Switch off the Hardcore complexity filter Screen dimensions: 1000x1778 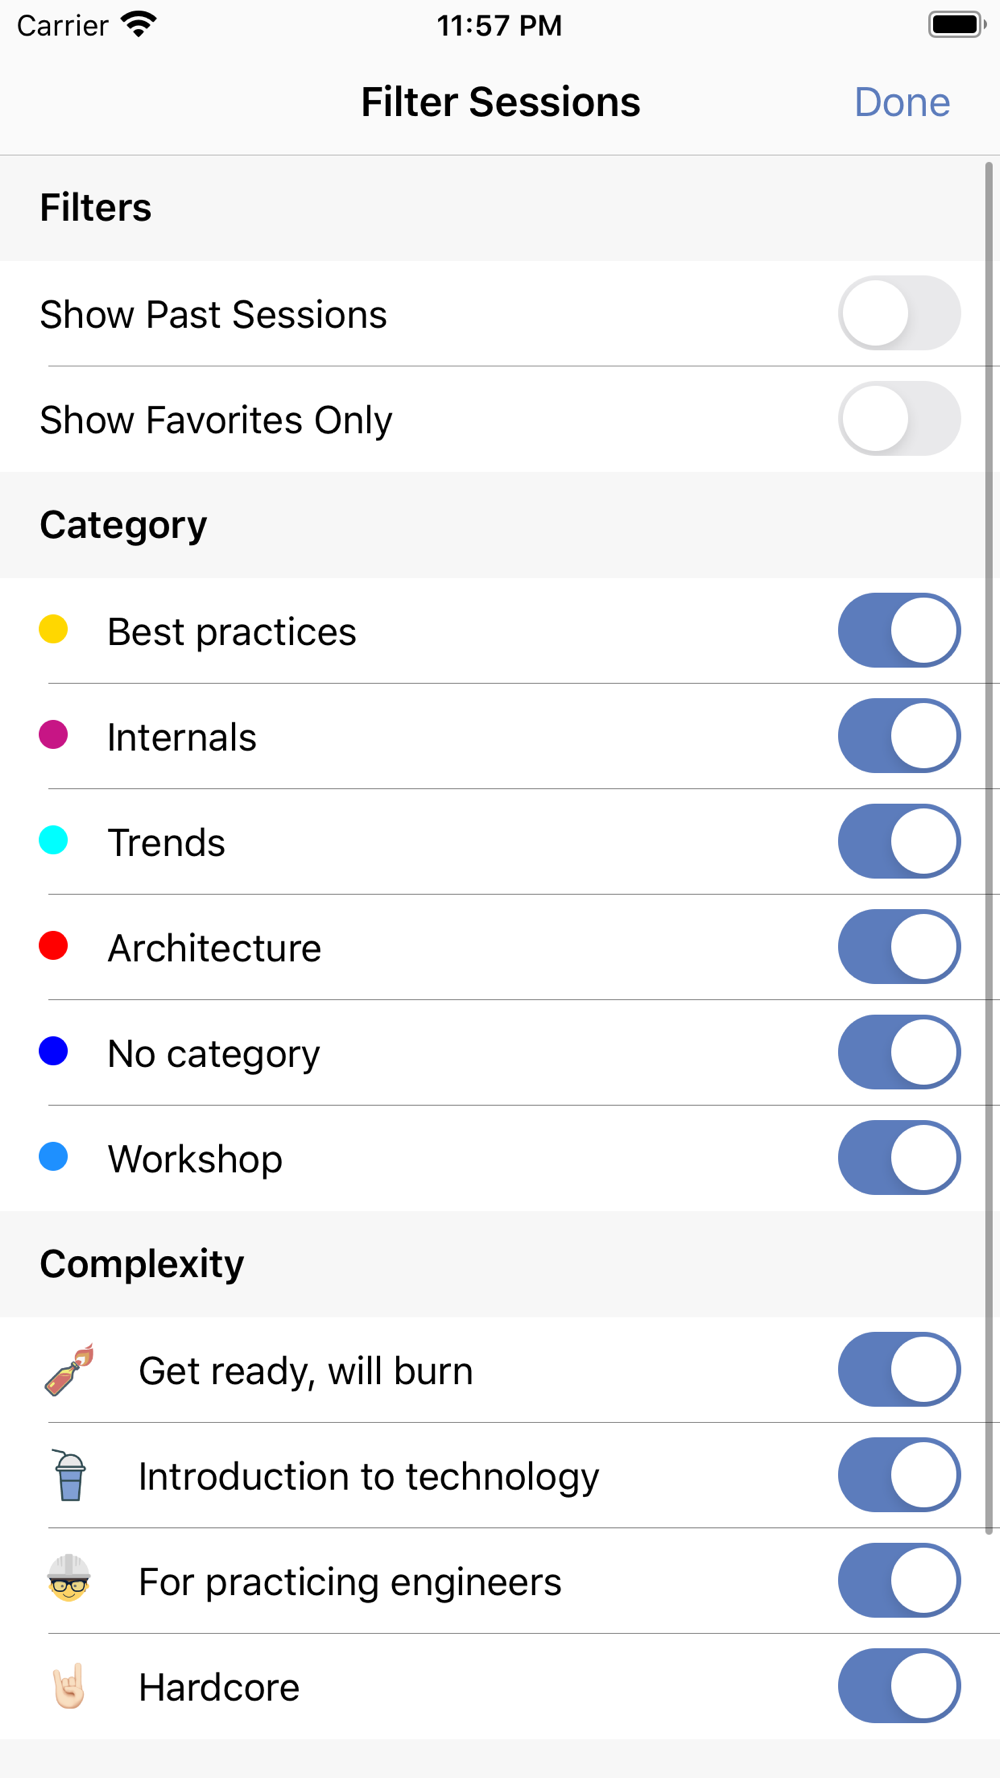click(899, 1686)
